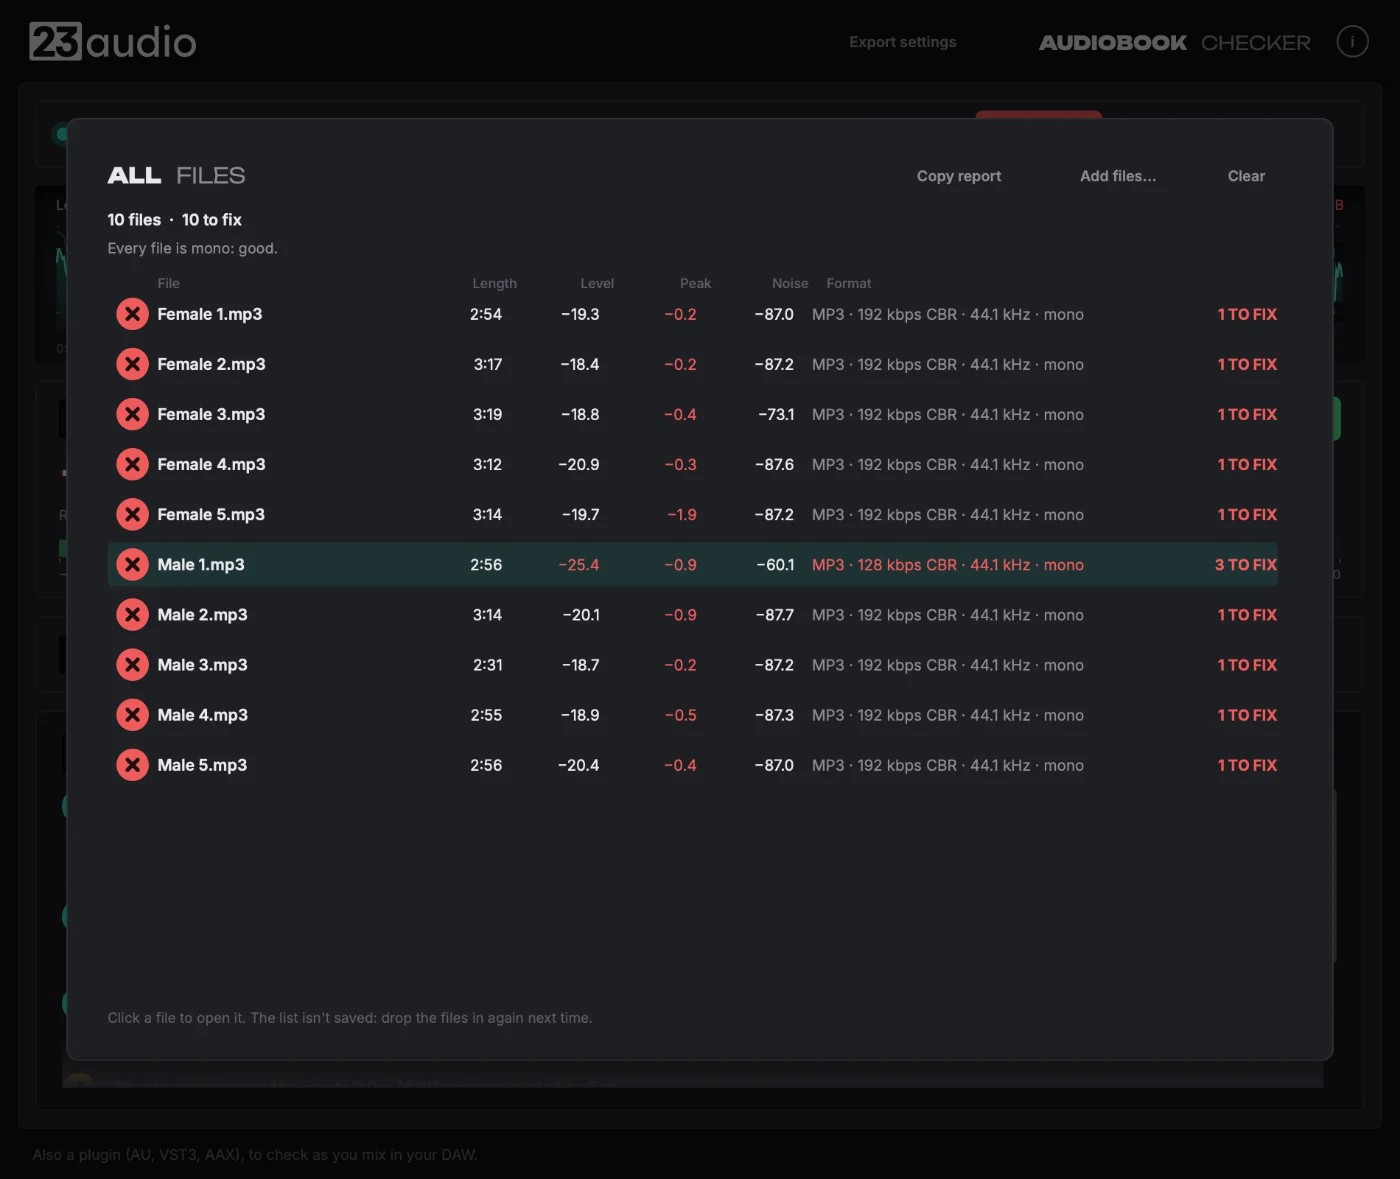This screenshot has width=1400, height=1179.
Task: Click the red X icon for Male 3.mp3
Action: click(x=132, y=665)
